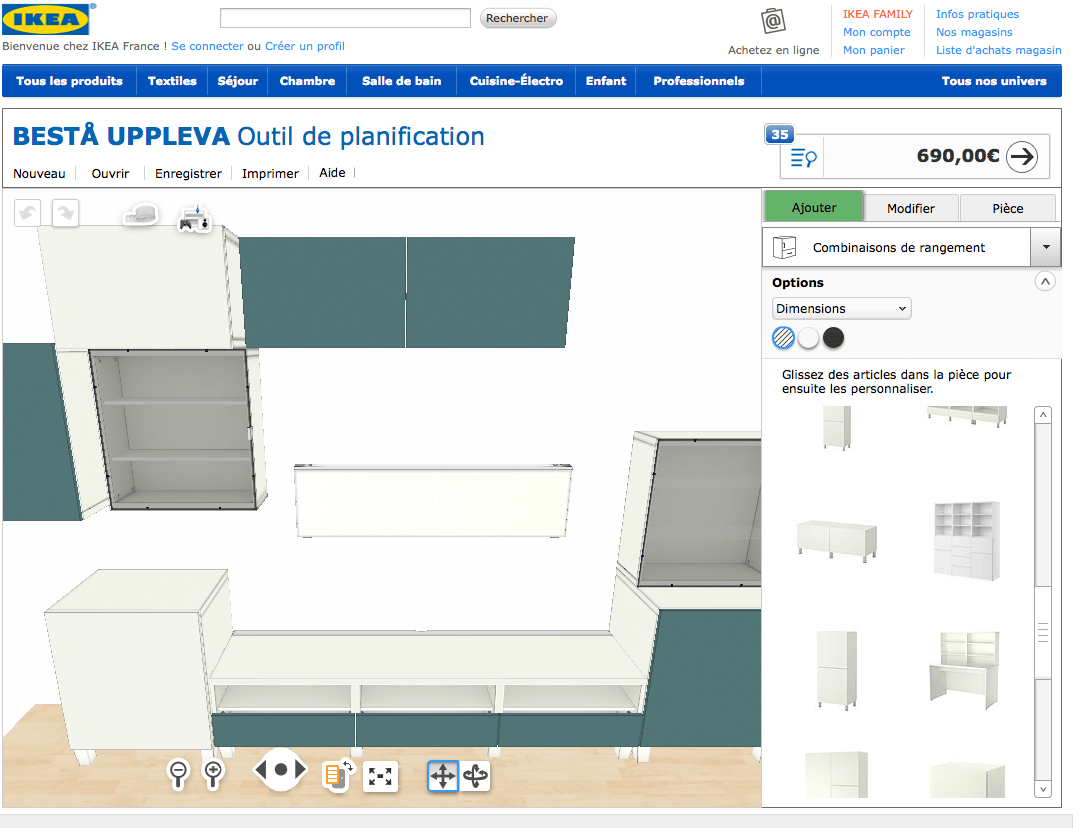The height and width of the screenshot is (828, 1081).
Task: Switch to the Modifier tab
Action: coord(911,208)
